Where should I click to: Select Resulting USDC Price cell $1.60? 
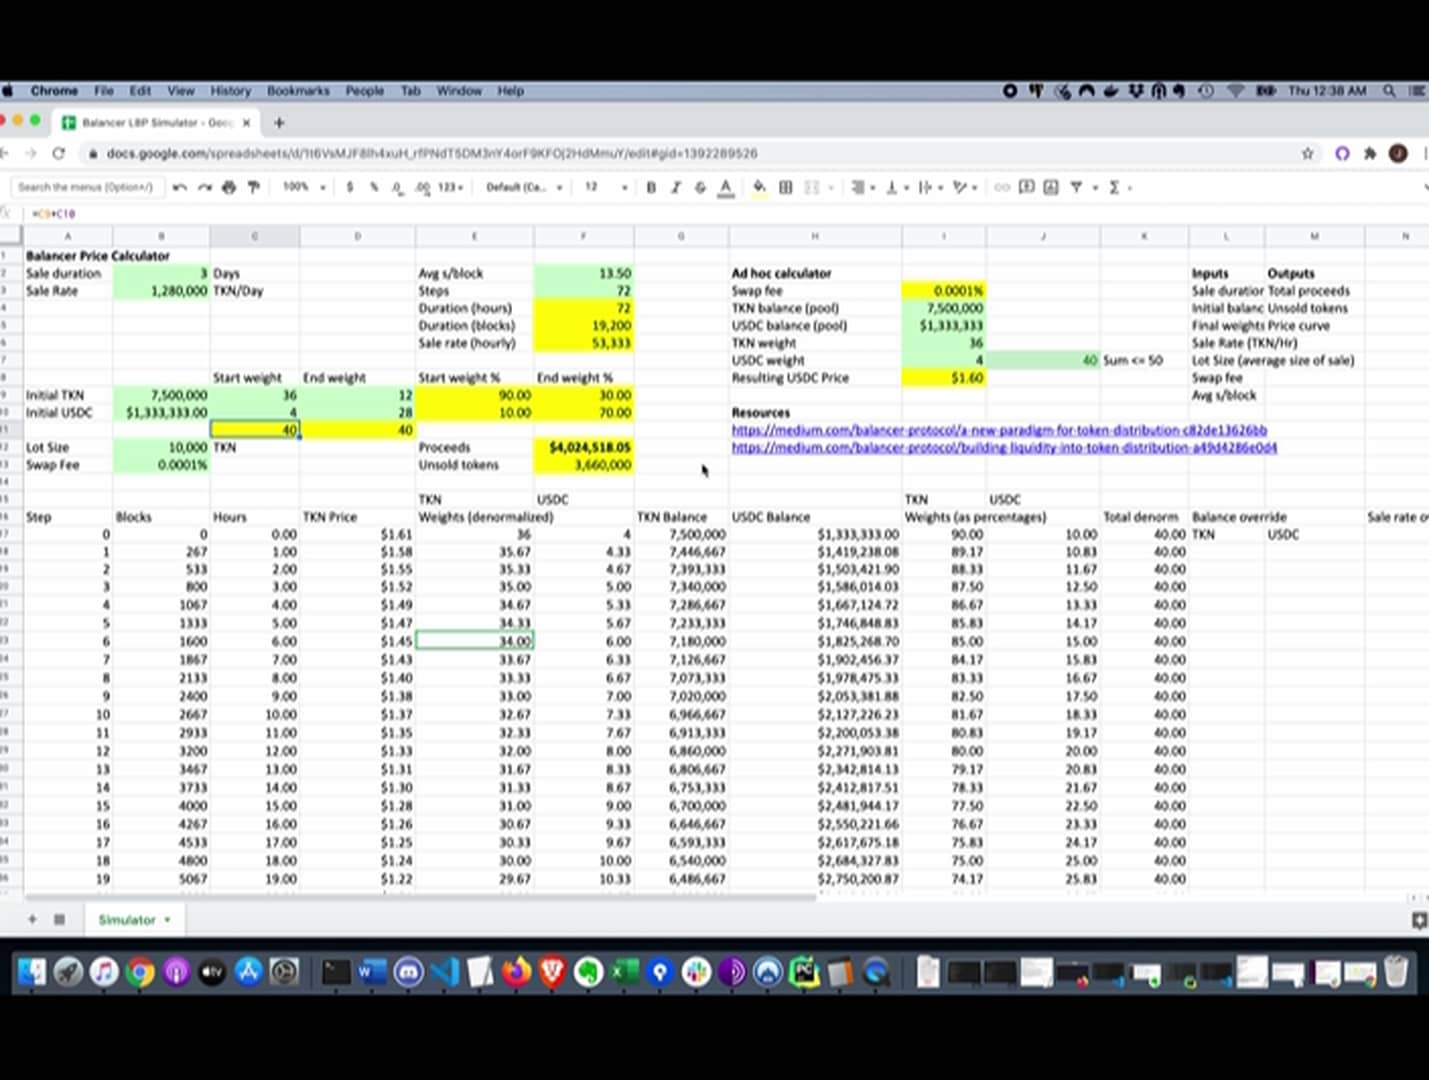pyautogui.click(x=944, y=378)
